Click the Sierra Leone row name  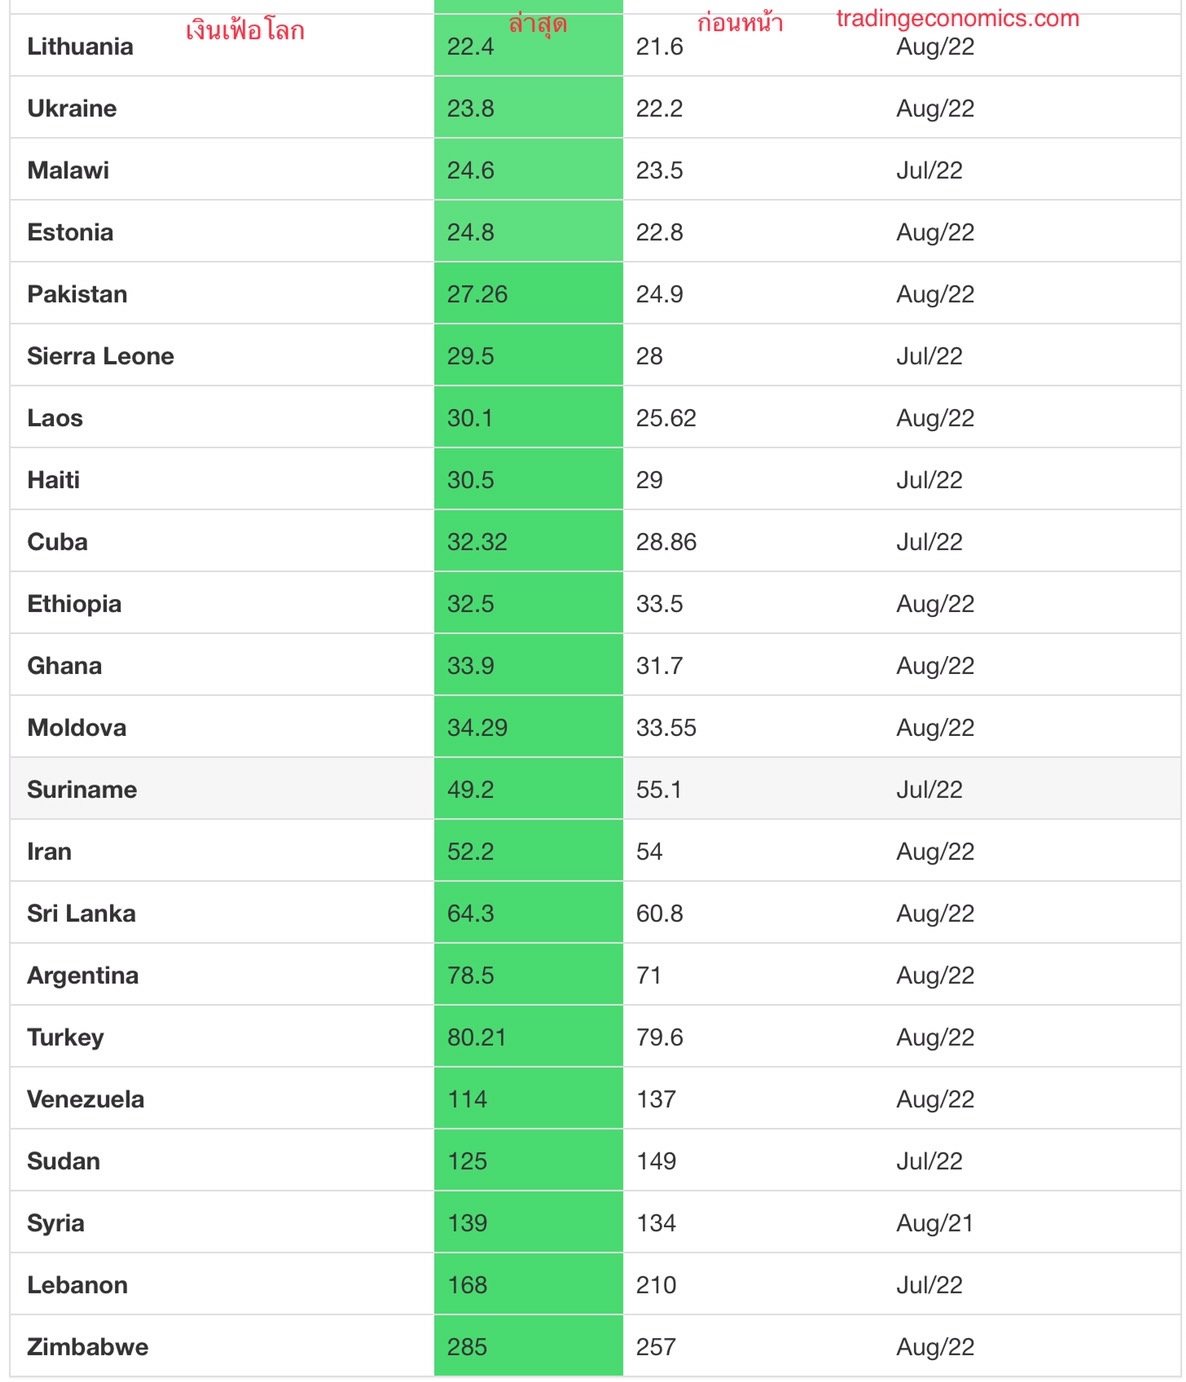pyautogui.click(x=100, y=357)
